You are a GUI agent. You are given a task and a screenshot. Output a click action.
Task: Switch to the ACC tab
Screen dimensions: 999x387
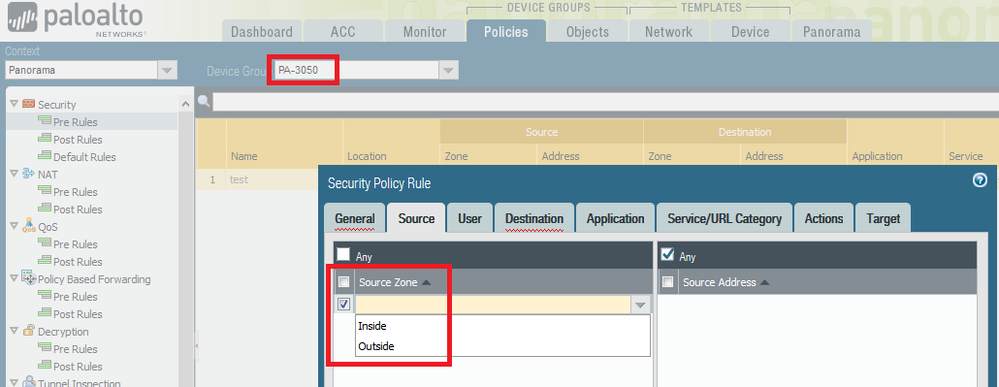343,31
